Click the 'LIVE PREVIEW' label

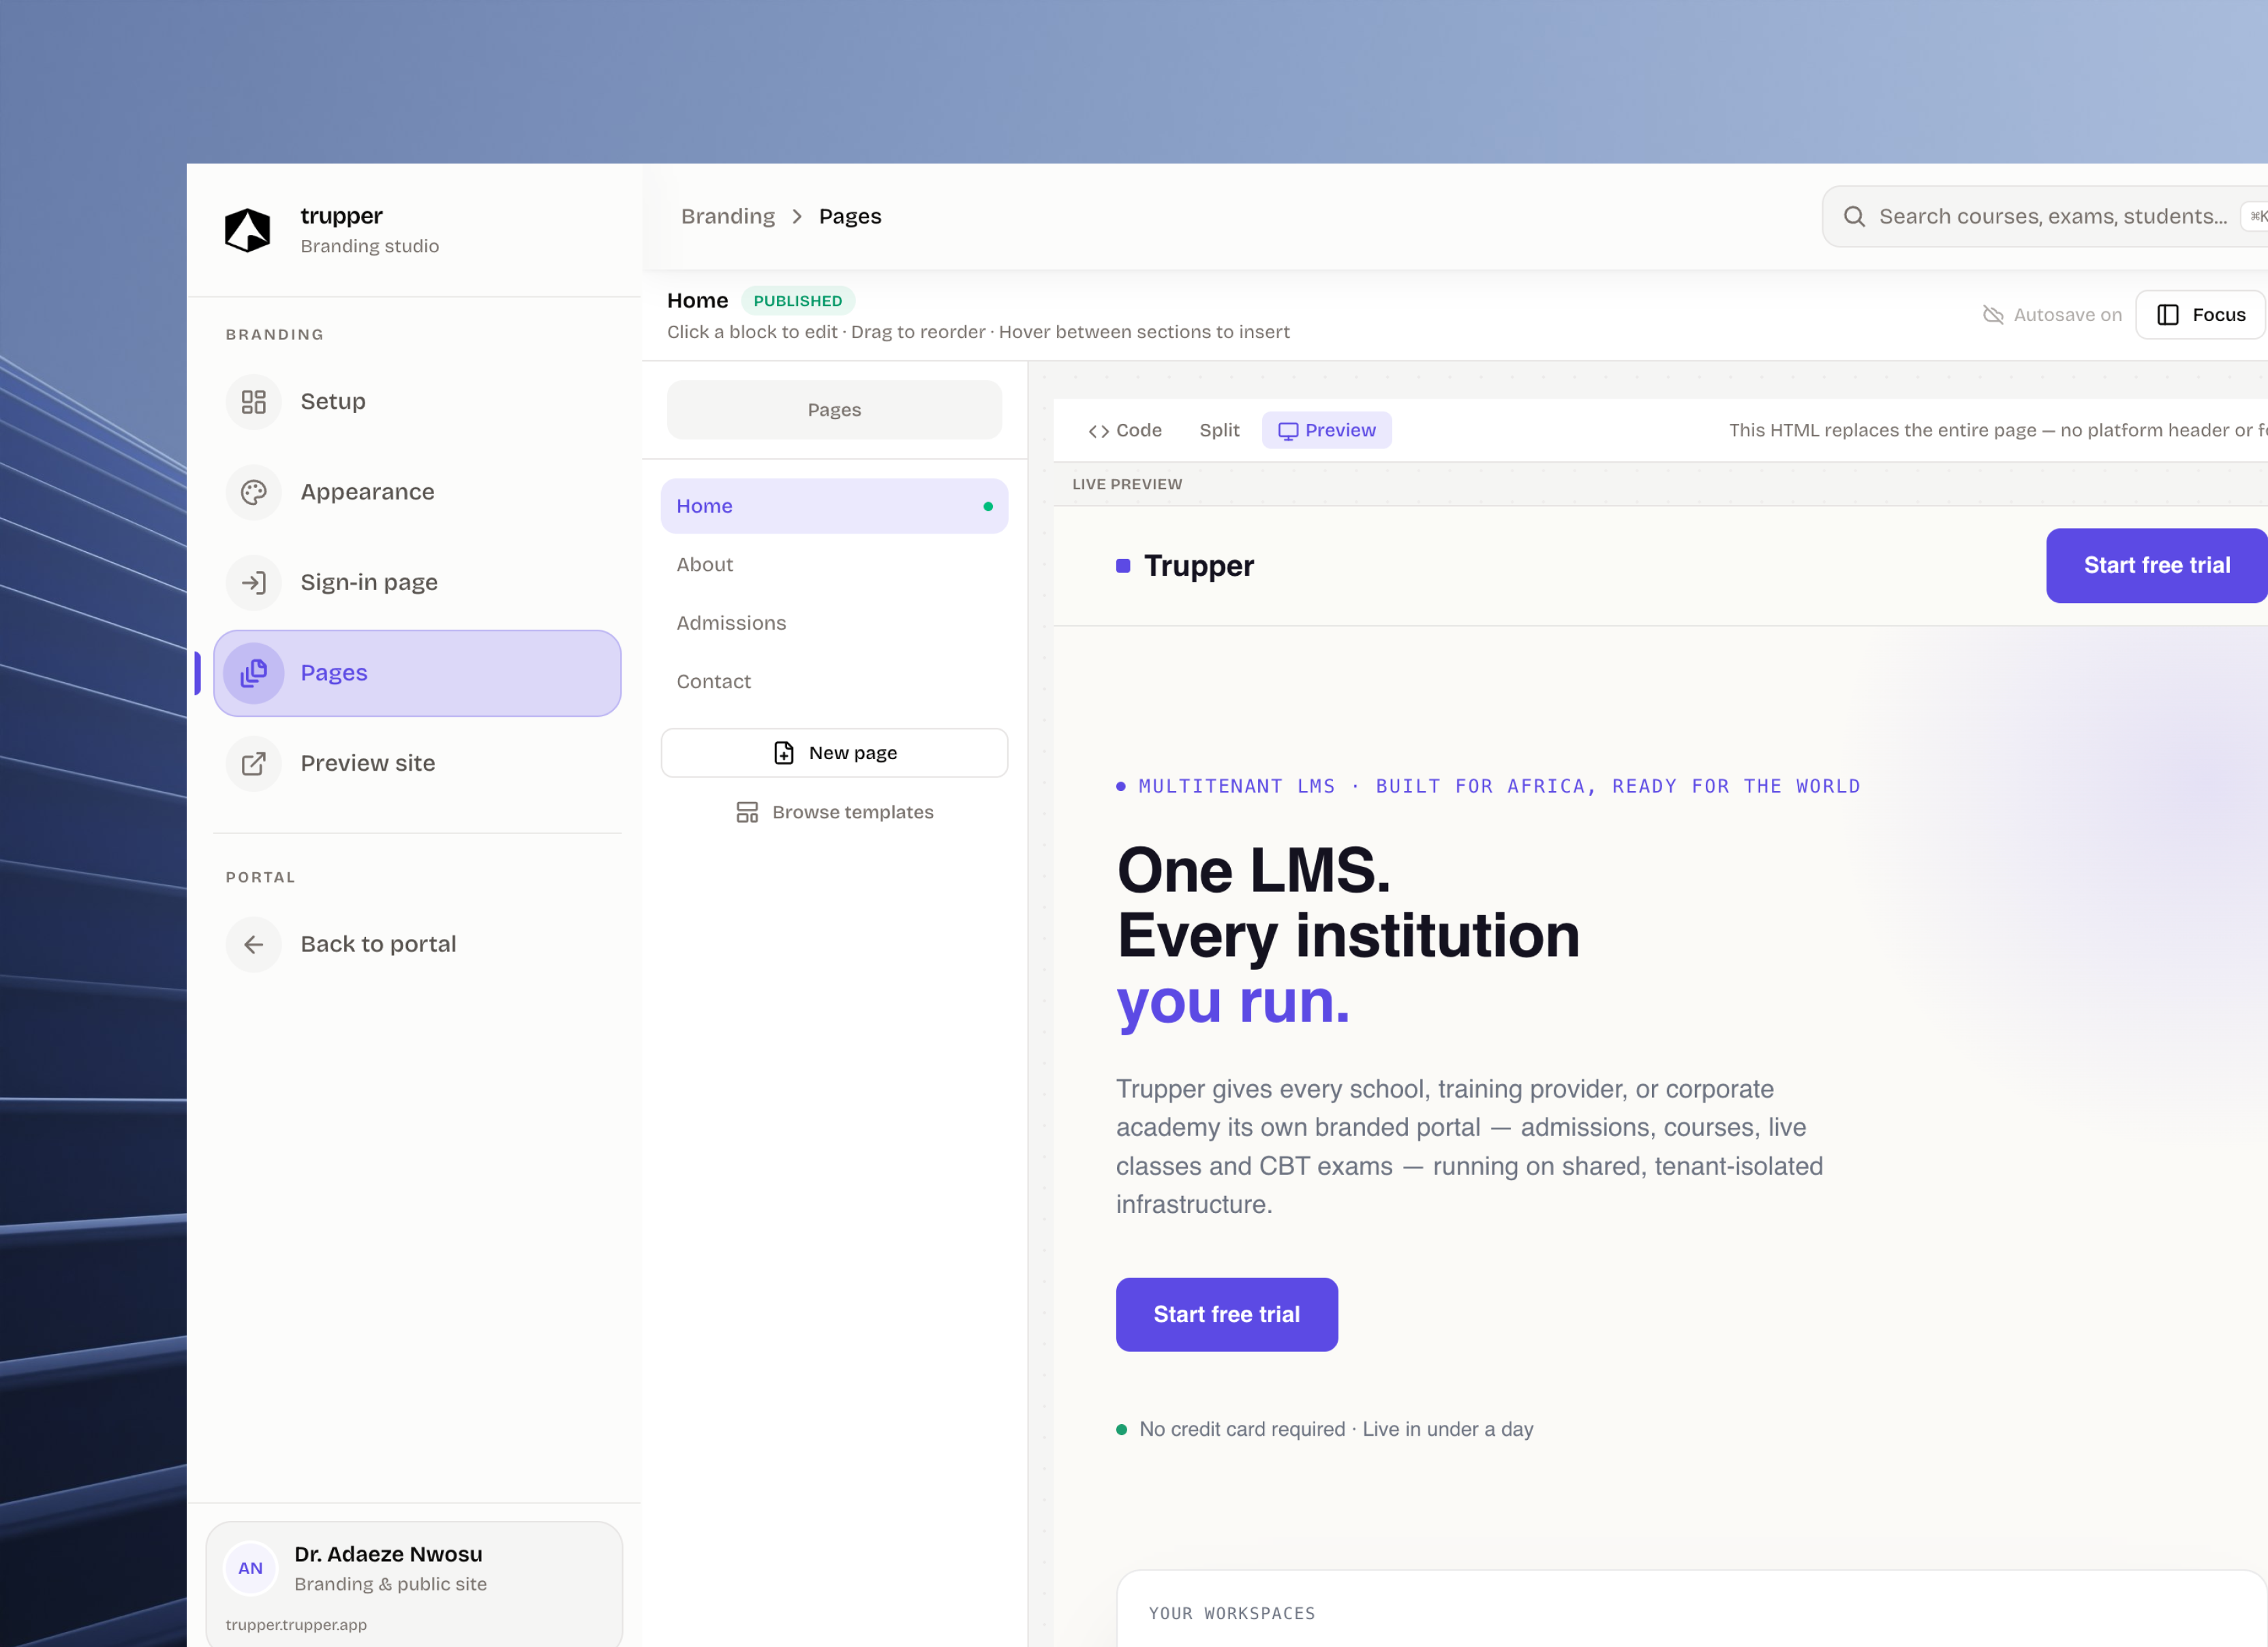click(x=1127, y=484)
